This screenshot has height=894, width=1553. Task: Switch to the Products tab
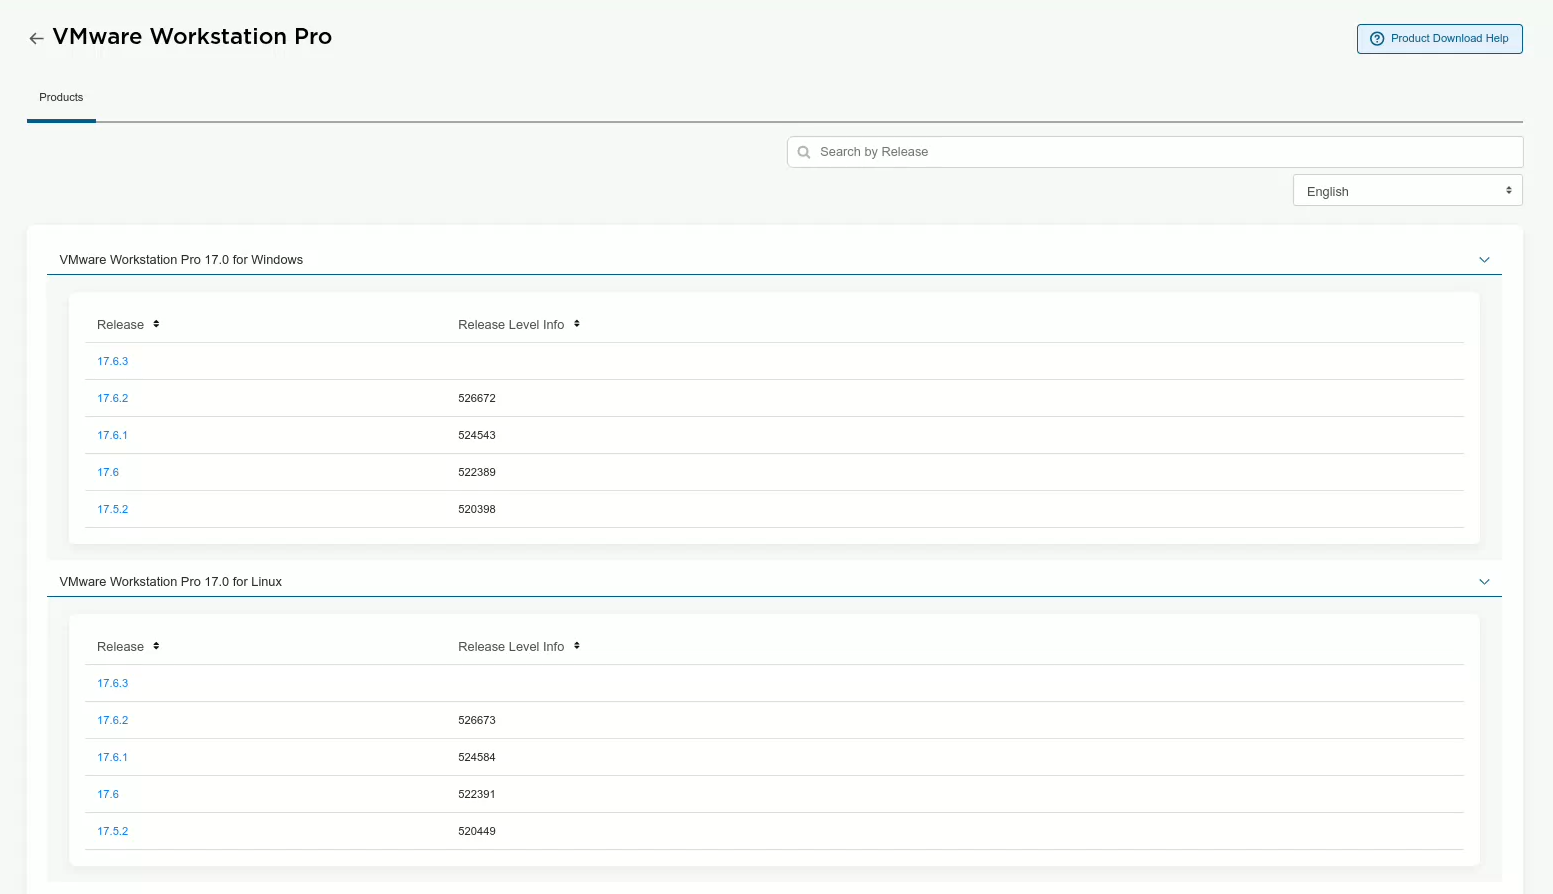(61, 97)
